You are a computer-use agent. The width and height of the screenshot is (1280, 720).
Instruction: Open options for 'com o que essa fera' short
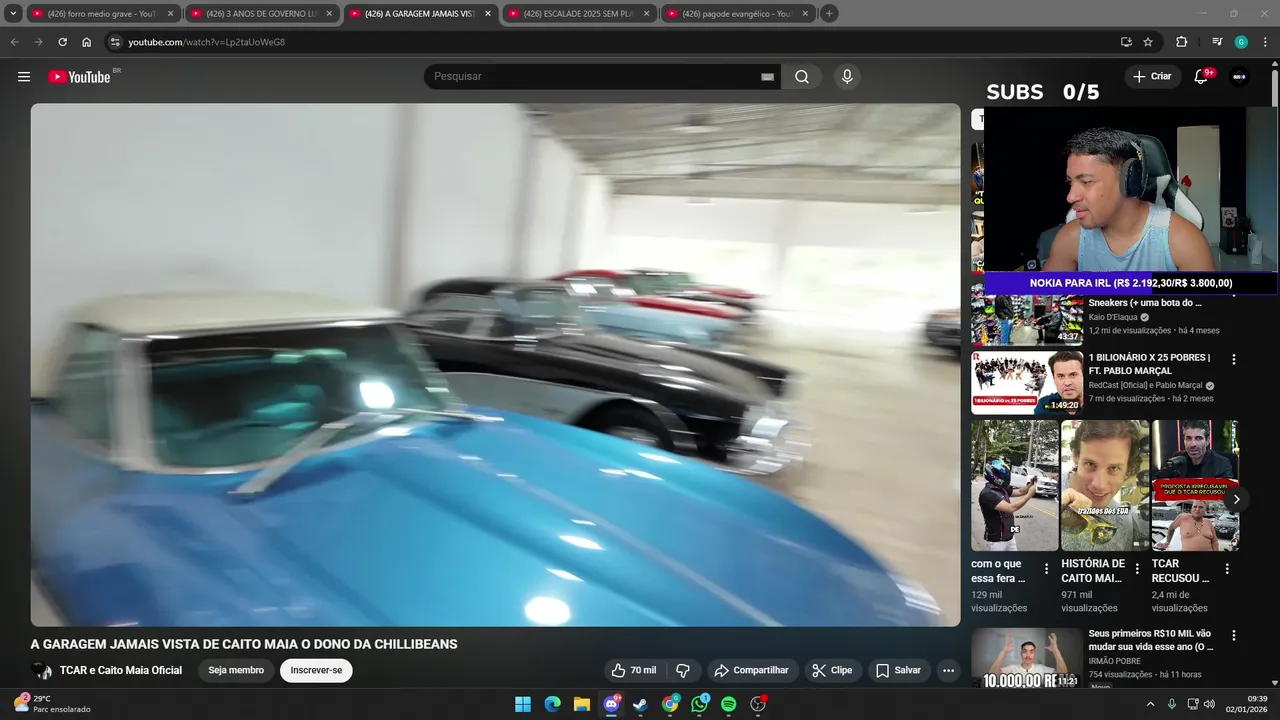pos(1046,568)
